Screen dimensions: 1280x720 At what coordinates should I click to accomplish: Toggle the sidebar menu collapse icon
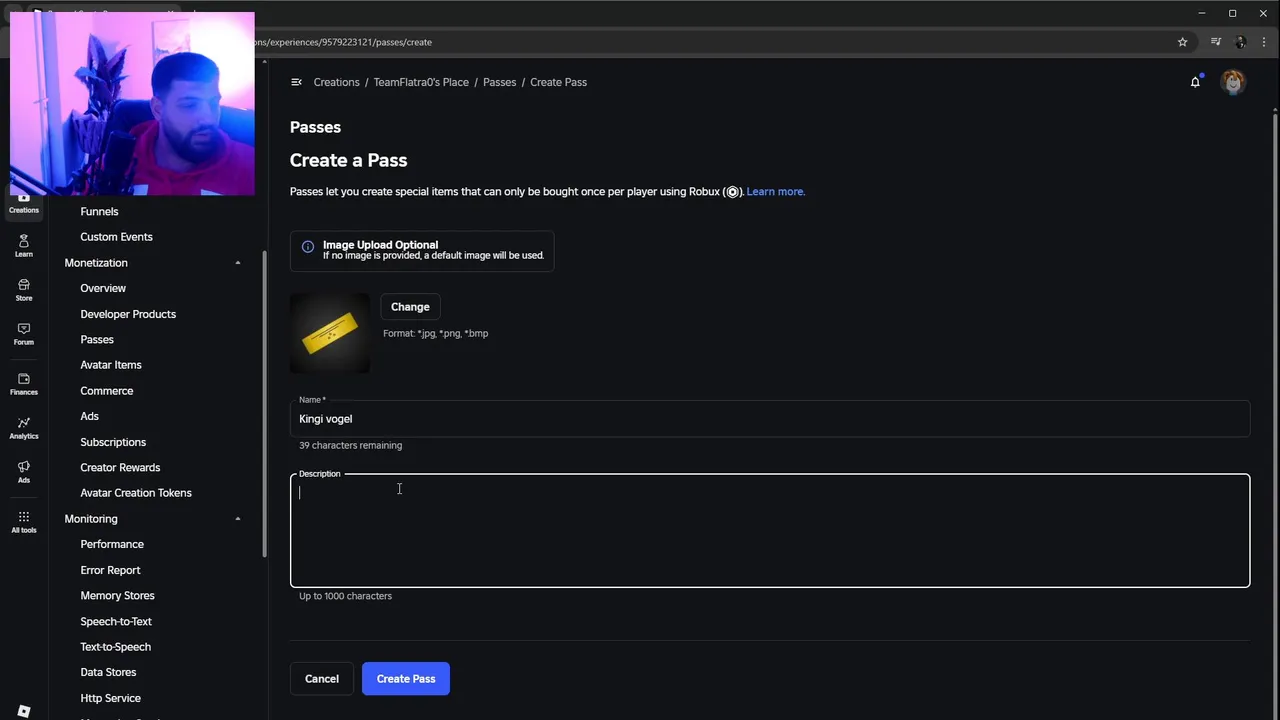(x=296, y=82)
